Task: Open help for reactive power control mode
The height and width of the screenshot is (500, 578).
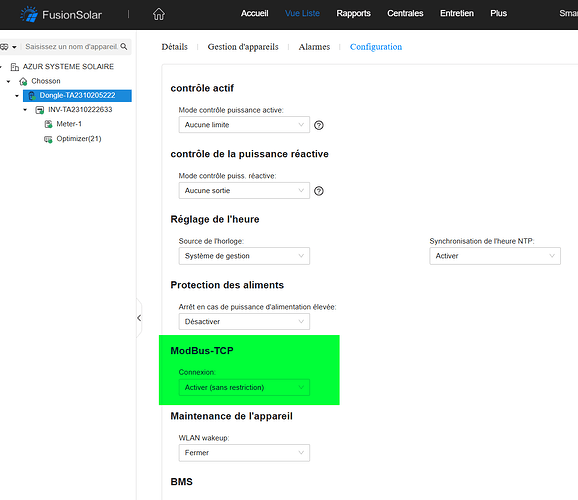Action: click(319, 191)
